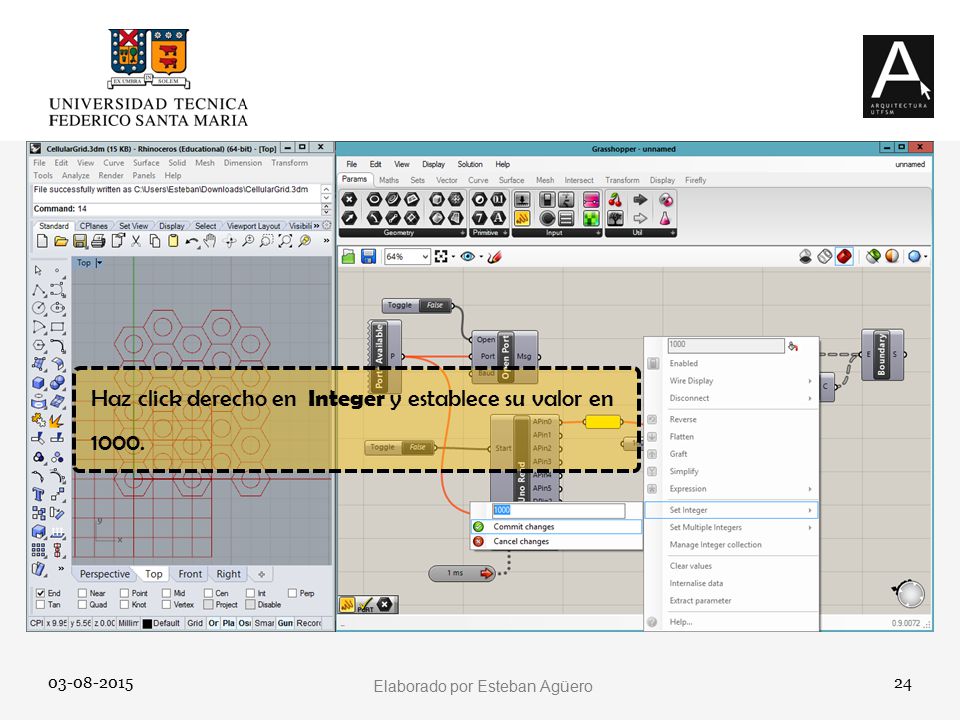Click the integer value field showing 1000
960x720 pixels.
558,510
